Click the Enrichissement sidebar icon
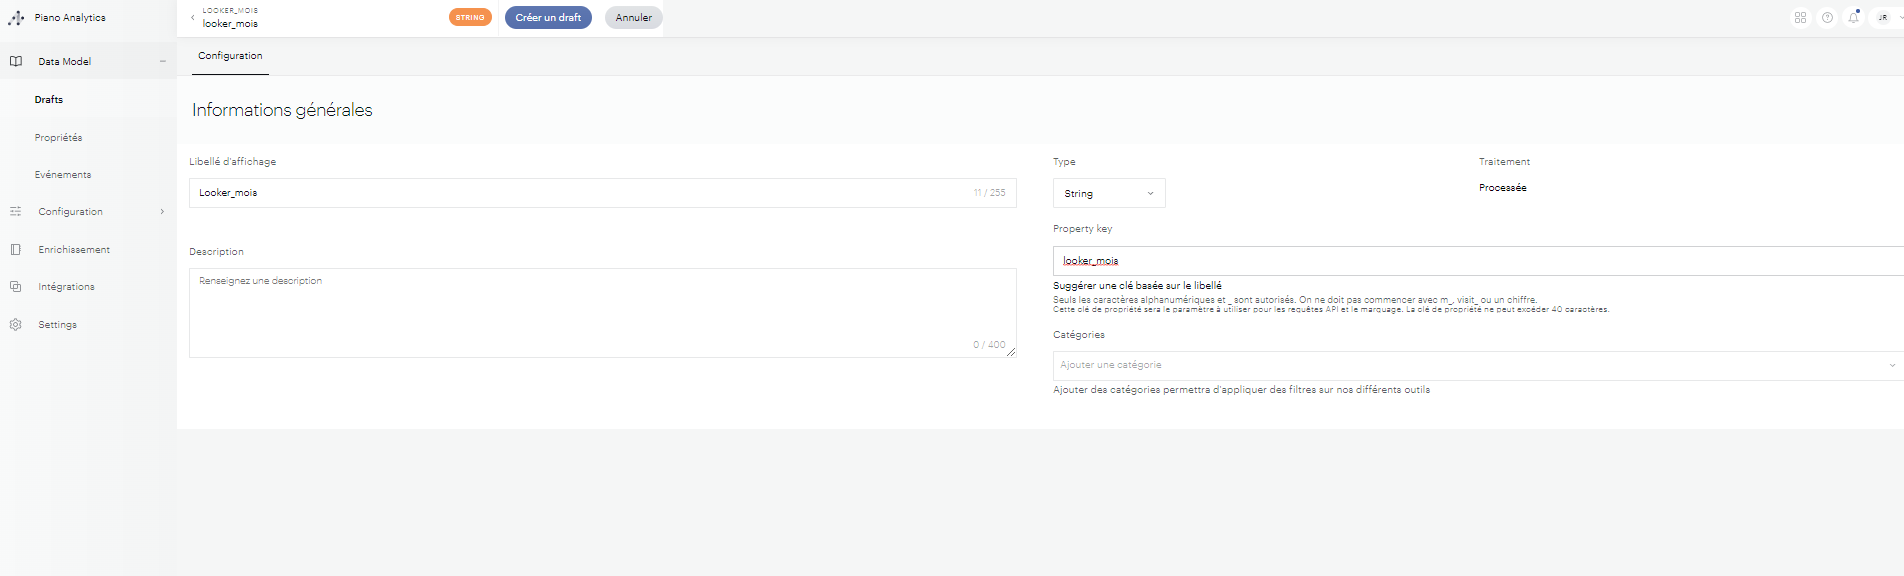This screenshot has height=576, width=1904. (x=16, y=250)
